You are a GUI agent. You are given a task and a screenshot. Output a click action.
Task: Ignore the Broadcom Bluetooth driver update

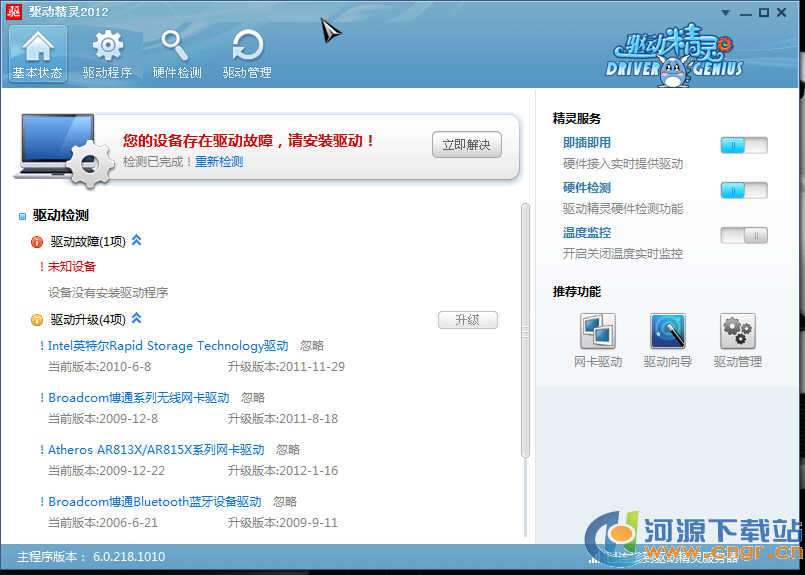click(285, 502)
